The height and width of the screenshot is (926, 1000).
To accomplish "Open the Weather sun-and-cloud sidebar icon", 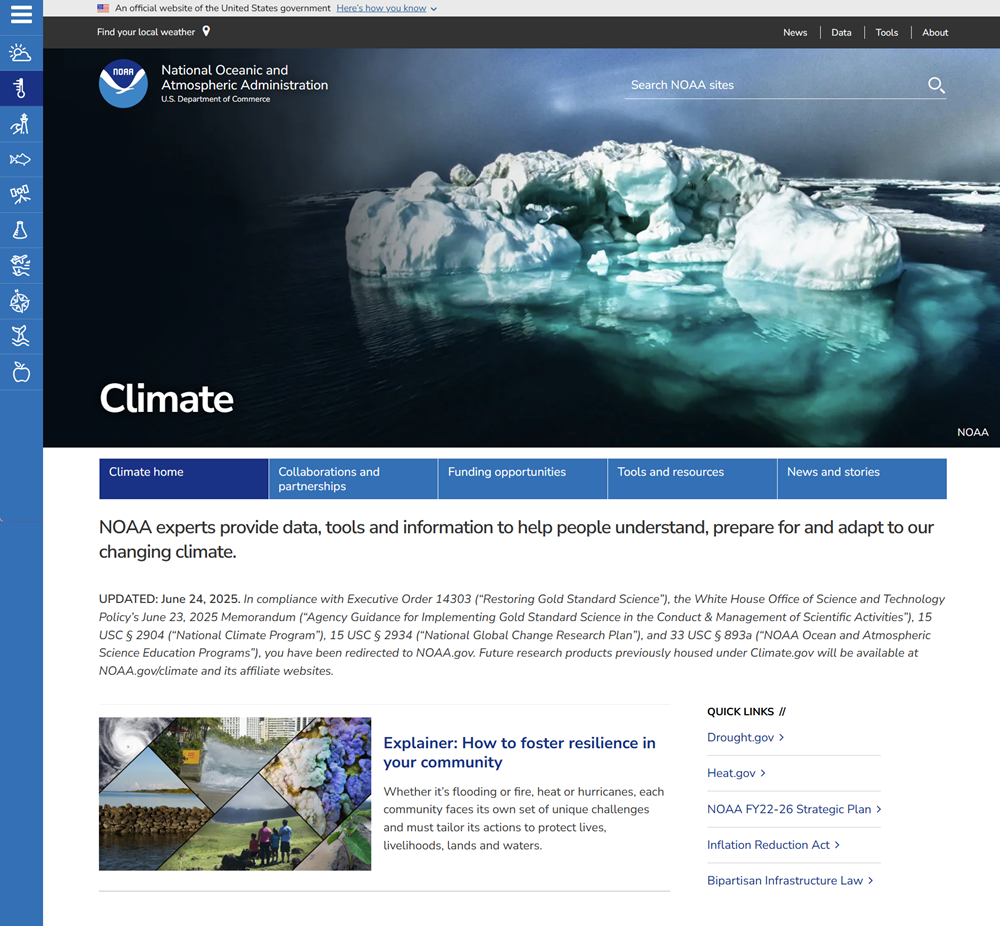I will (21, 52).
